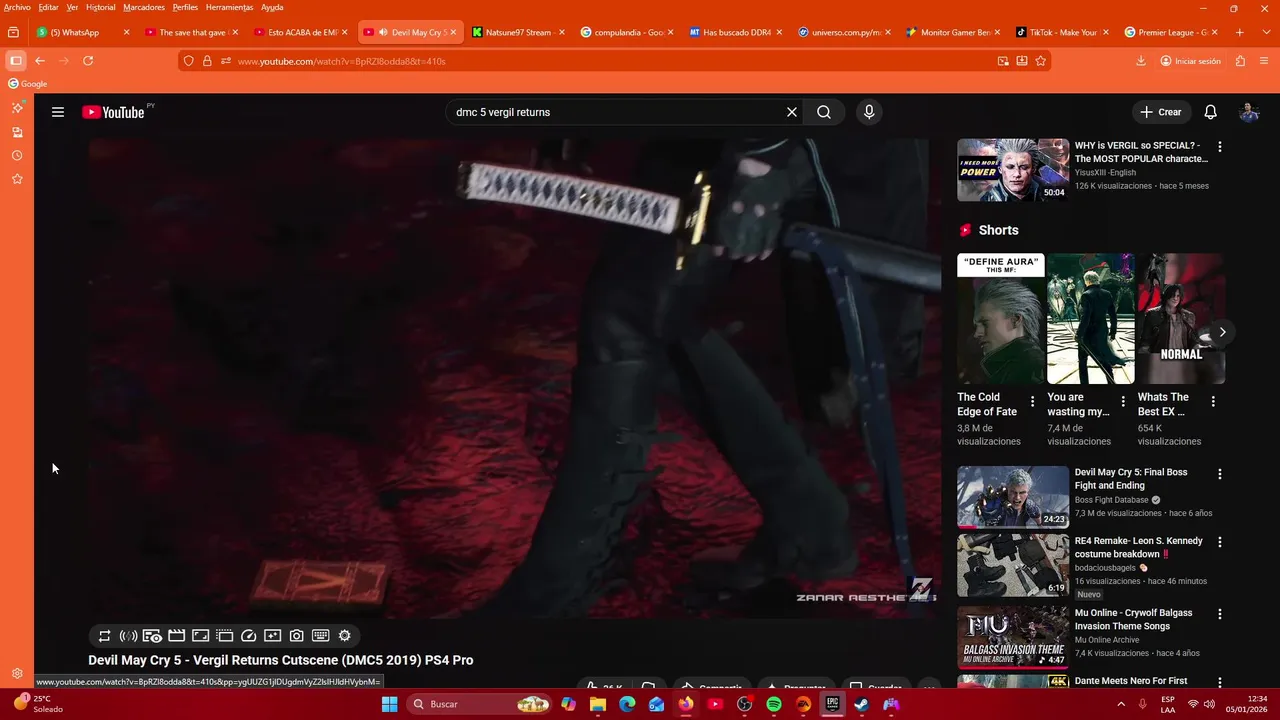Open the notifications bell

click(x=1210, y=112)
